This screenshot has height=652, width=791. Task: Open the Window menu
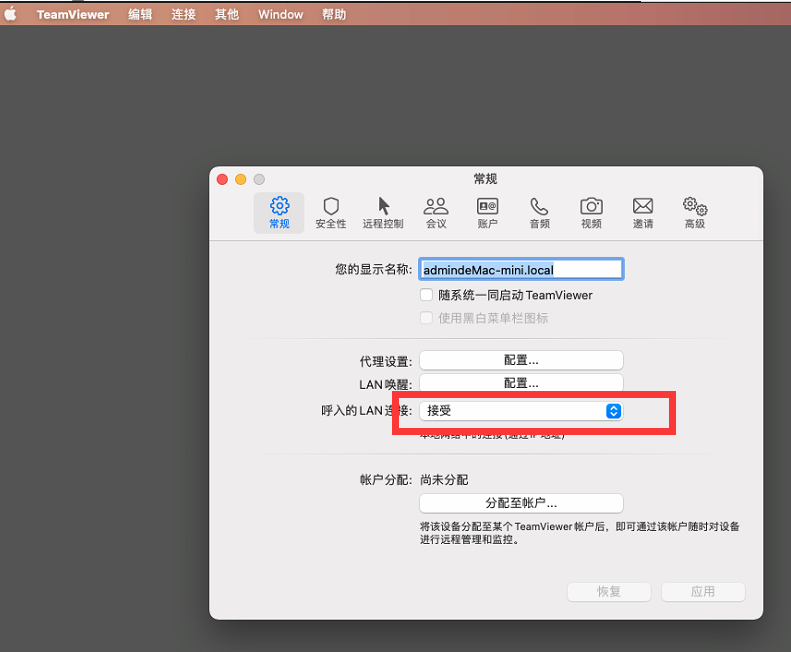(280, 14)
